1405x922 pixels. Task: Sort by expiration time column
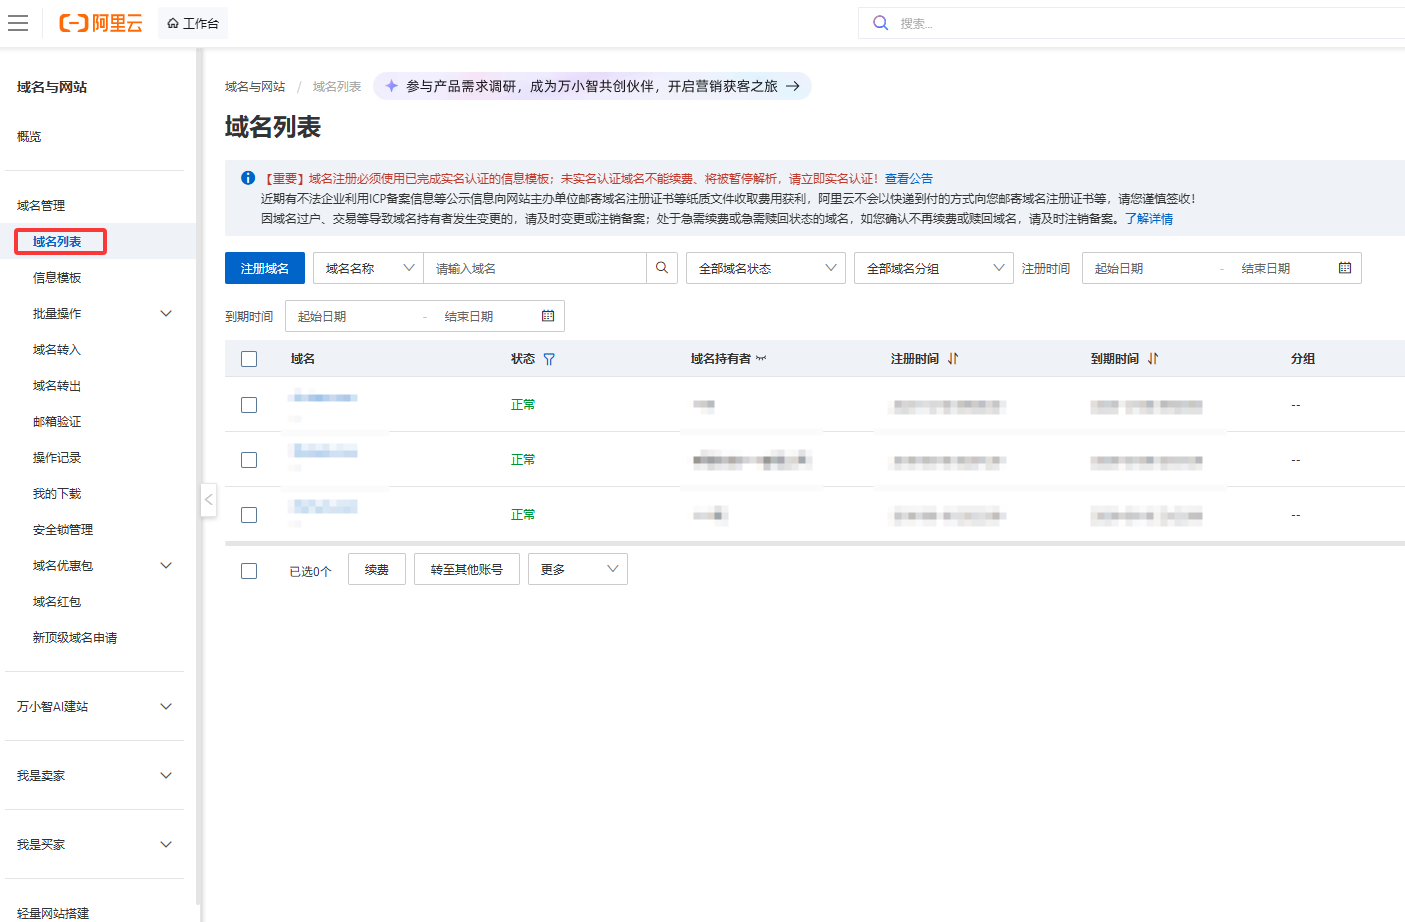coord(1153,359)
